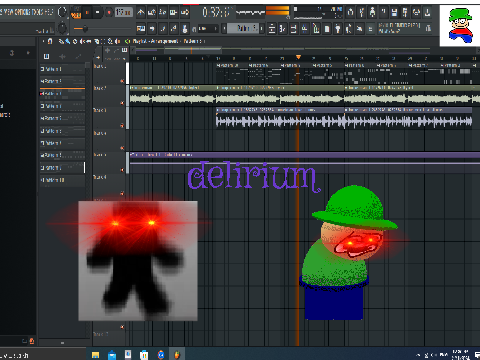The height and width of the screenshot is (360, 480).
Task: Click the record button in the transport panel
Action: pos(109,13)
